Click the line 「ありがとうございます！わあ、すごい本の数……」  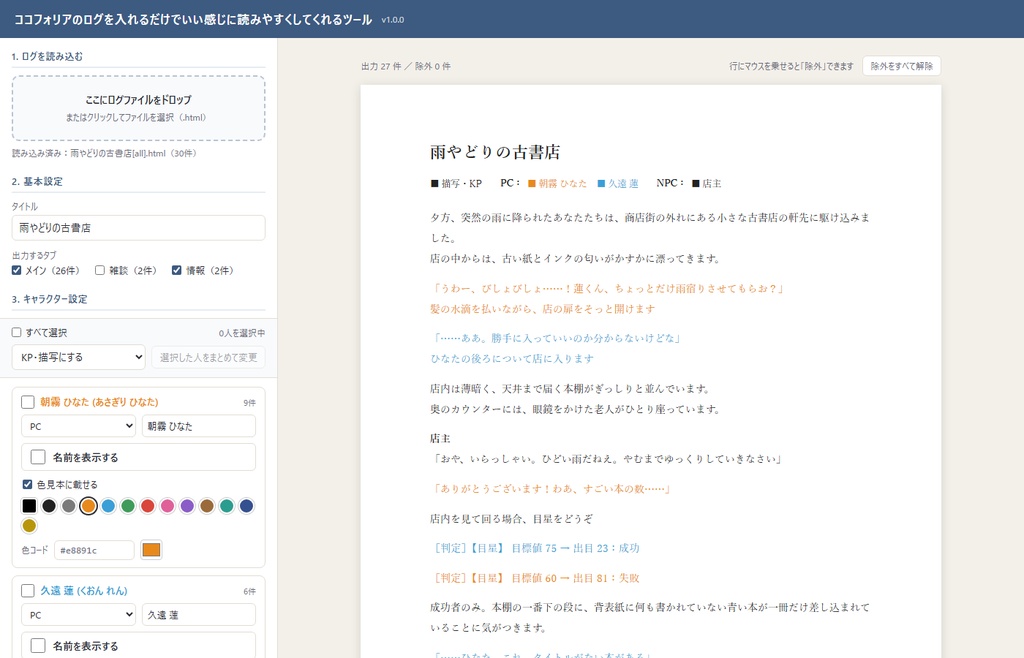(551, 489)
